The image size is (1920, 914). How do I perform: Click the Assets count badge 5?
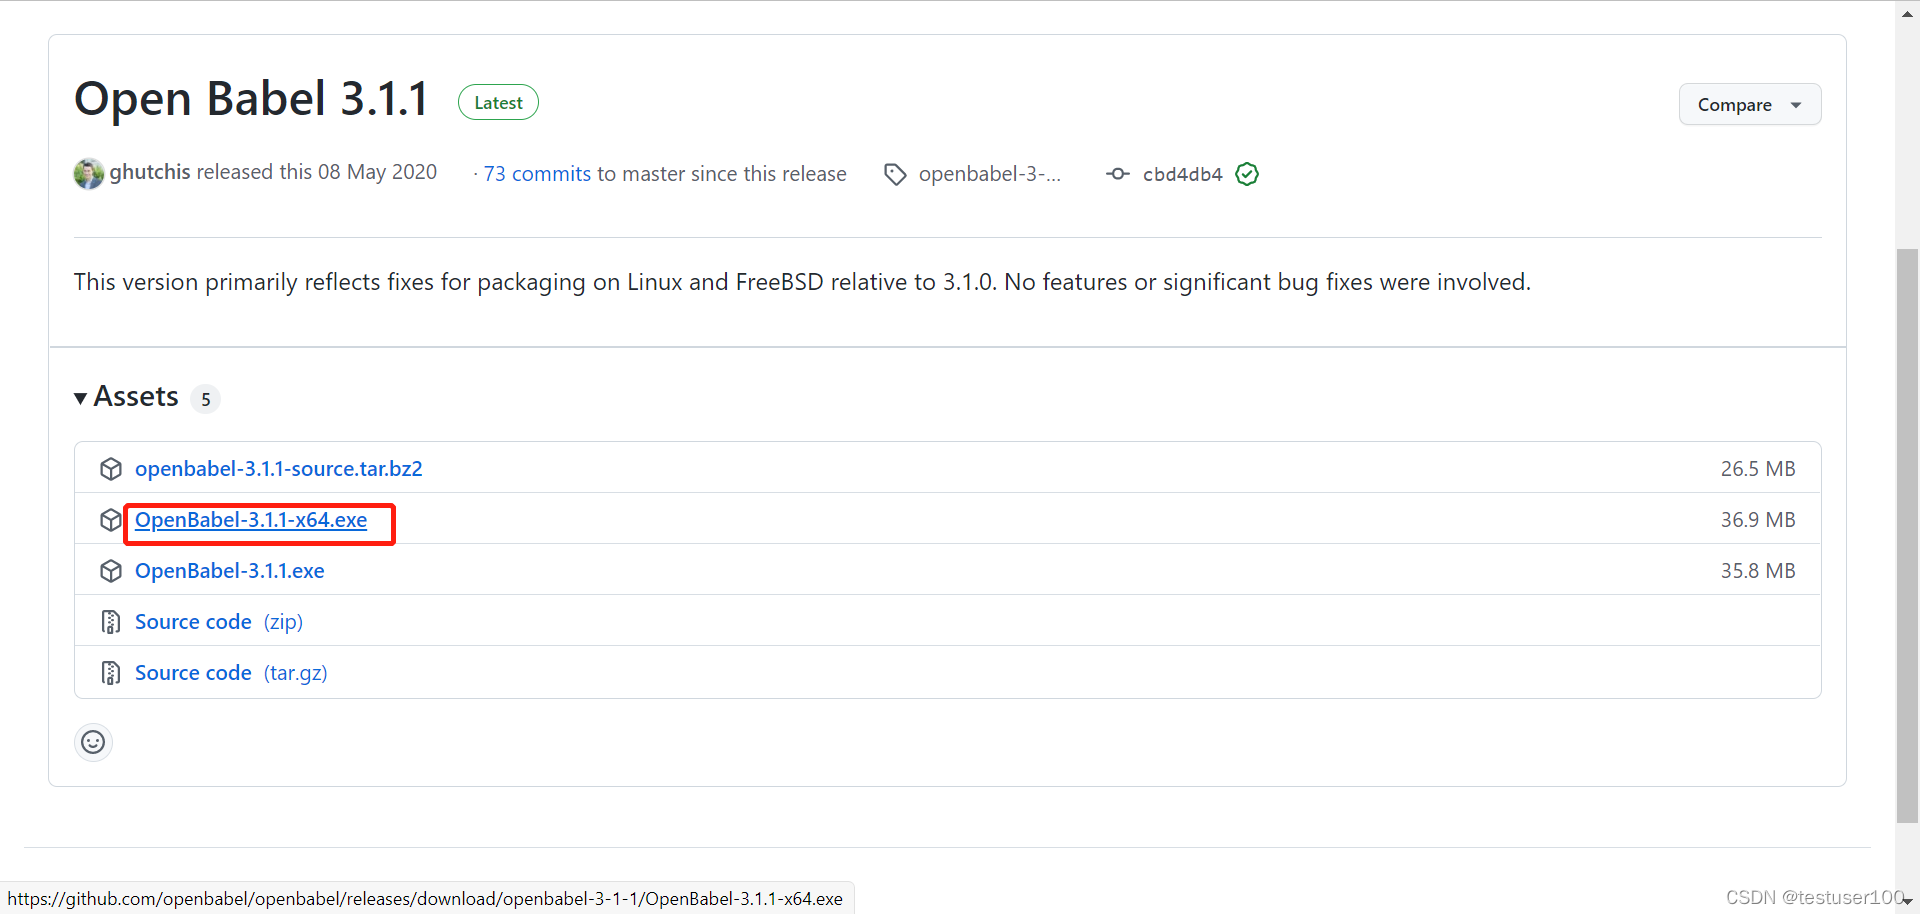[205, 399]
